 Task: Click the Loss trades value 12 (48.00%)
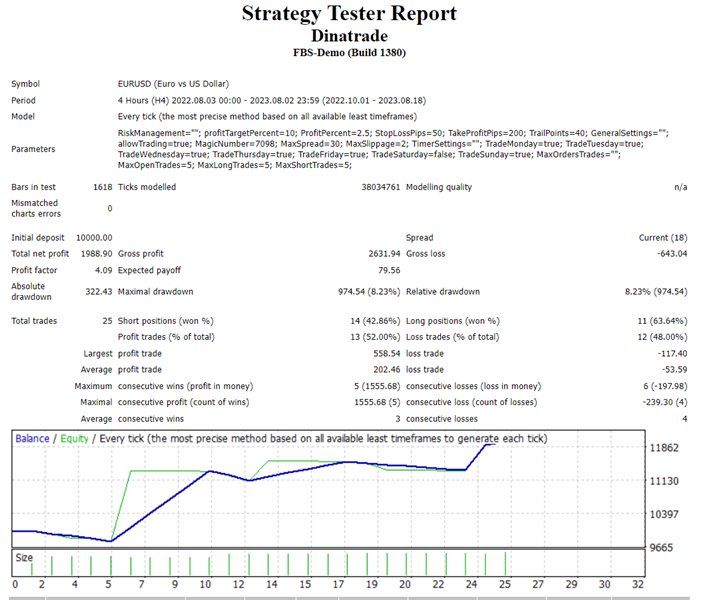point(662,337)
